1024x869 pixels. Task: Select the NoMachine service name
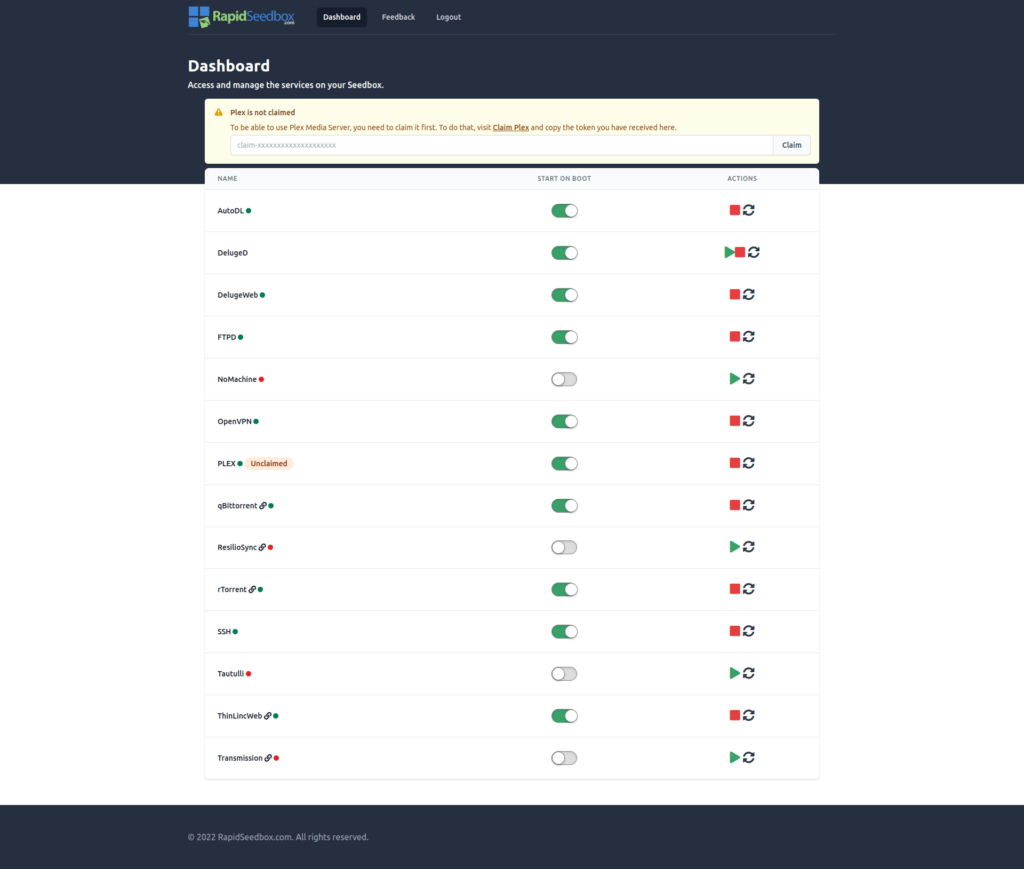[x=237, y=379]
